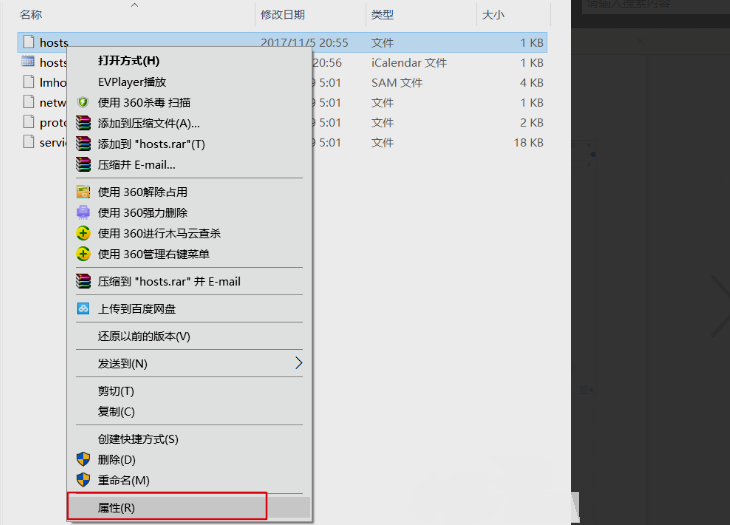Click the 360 antivirus shield icon

pos(83,102)
